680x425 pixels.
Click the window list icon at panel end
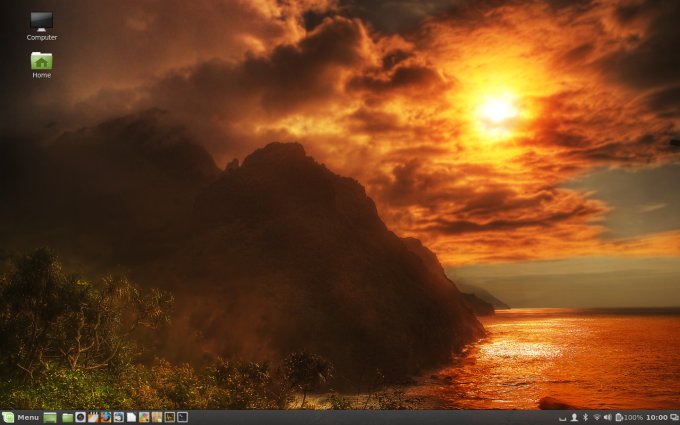[674, 417]
